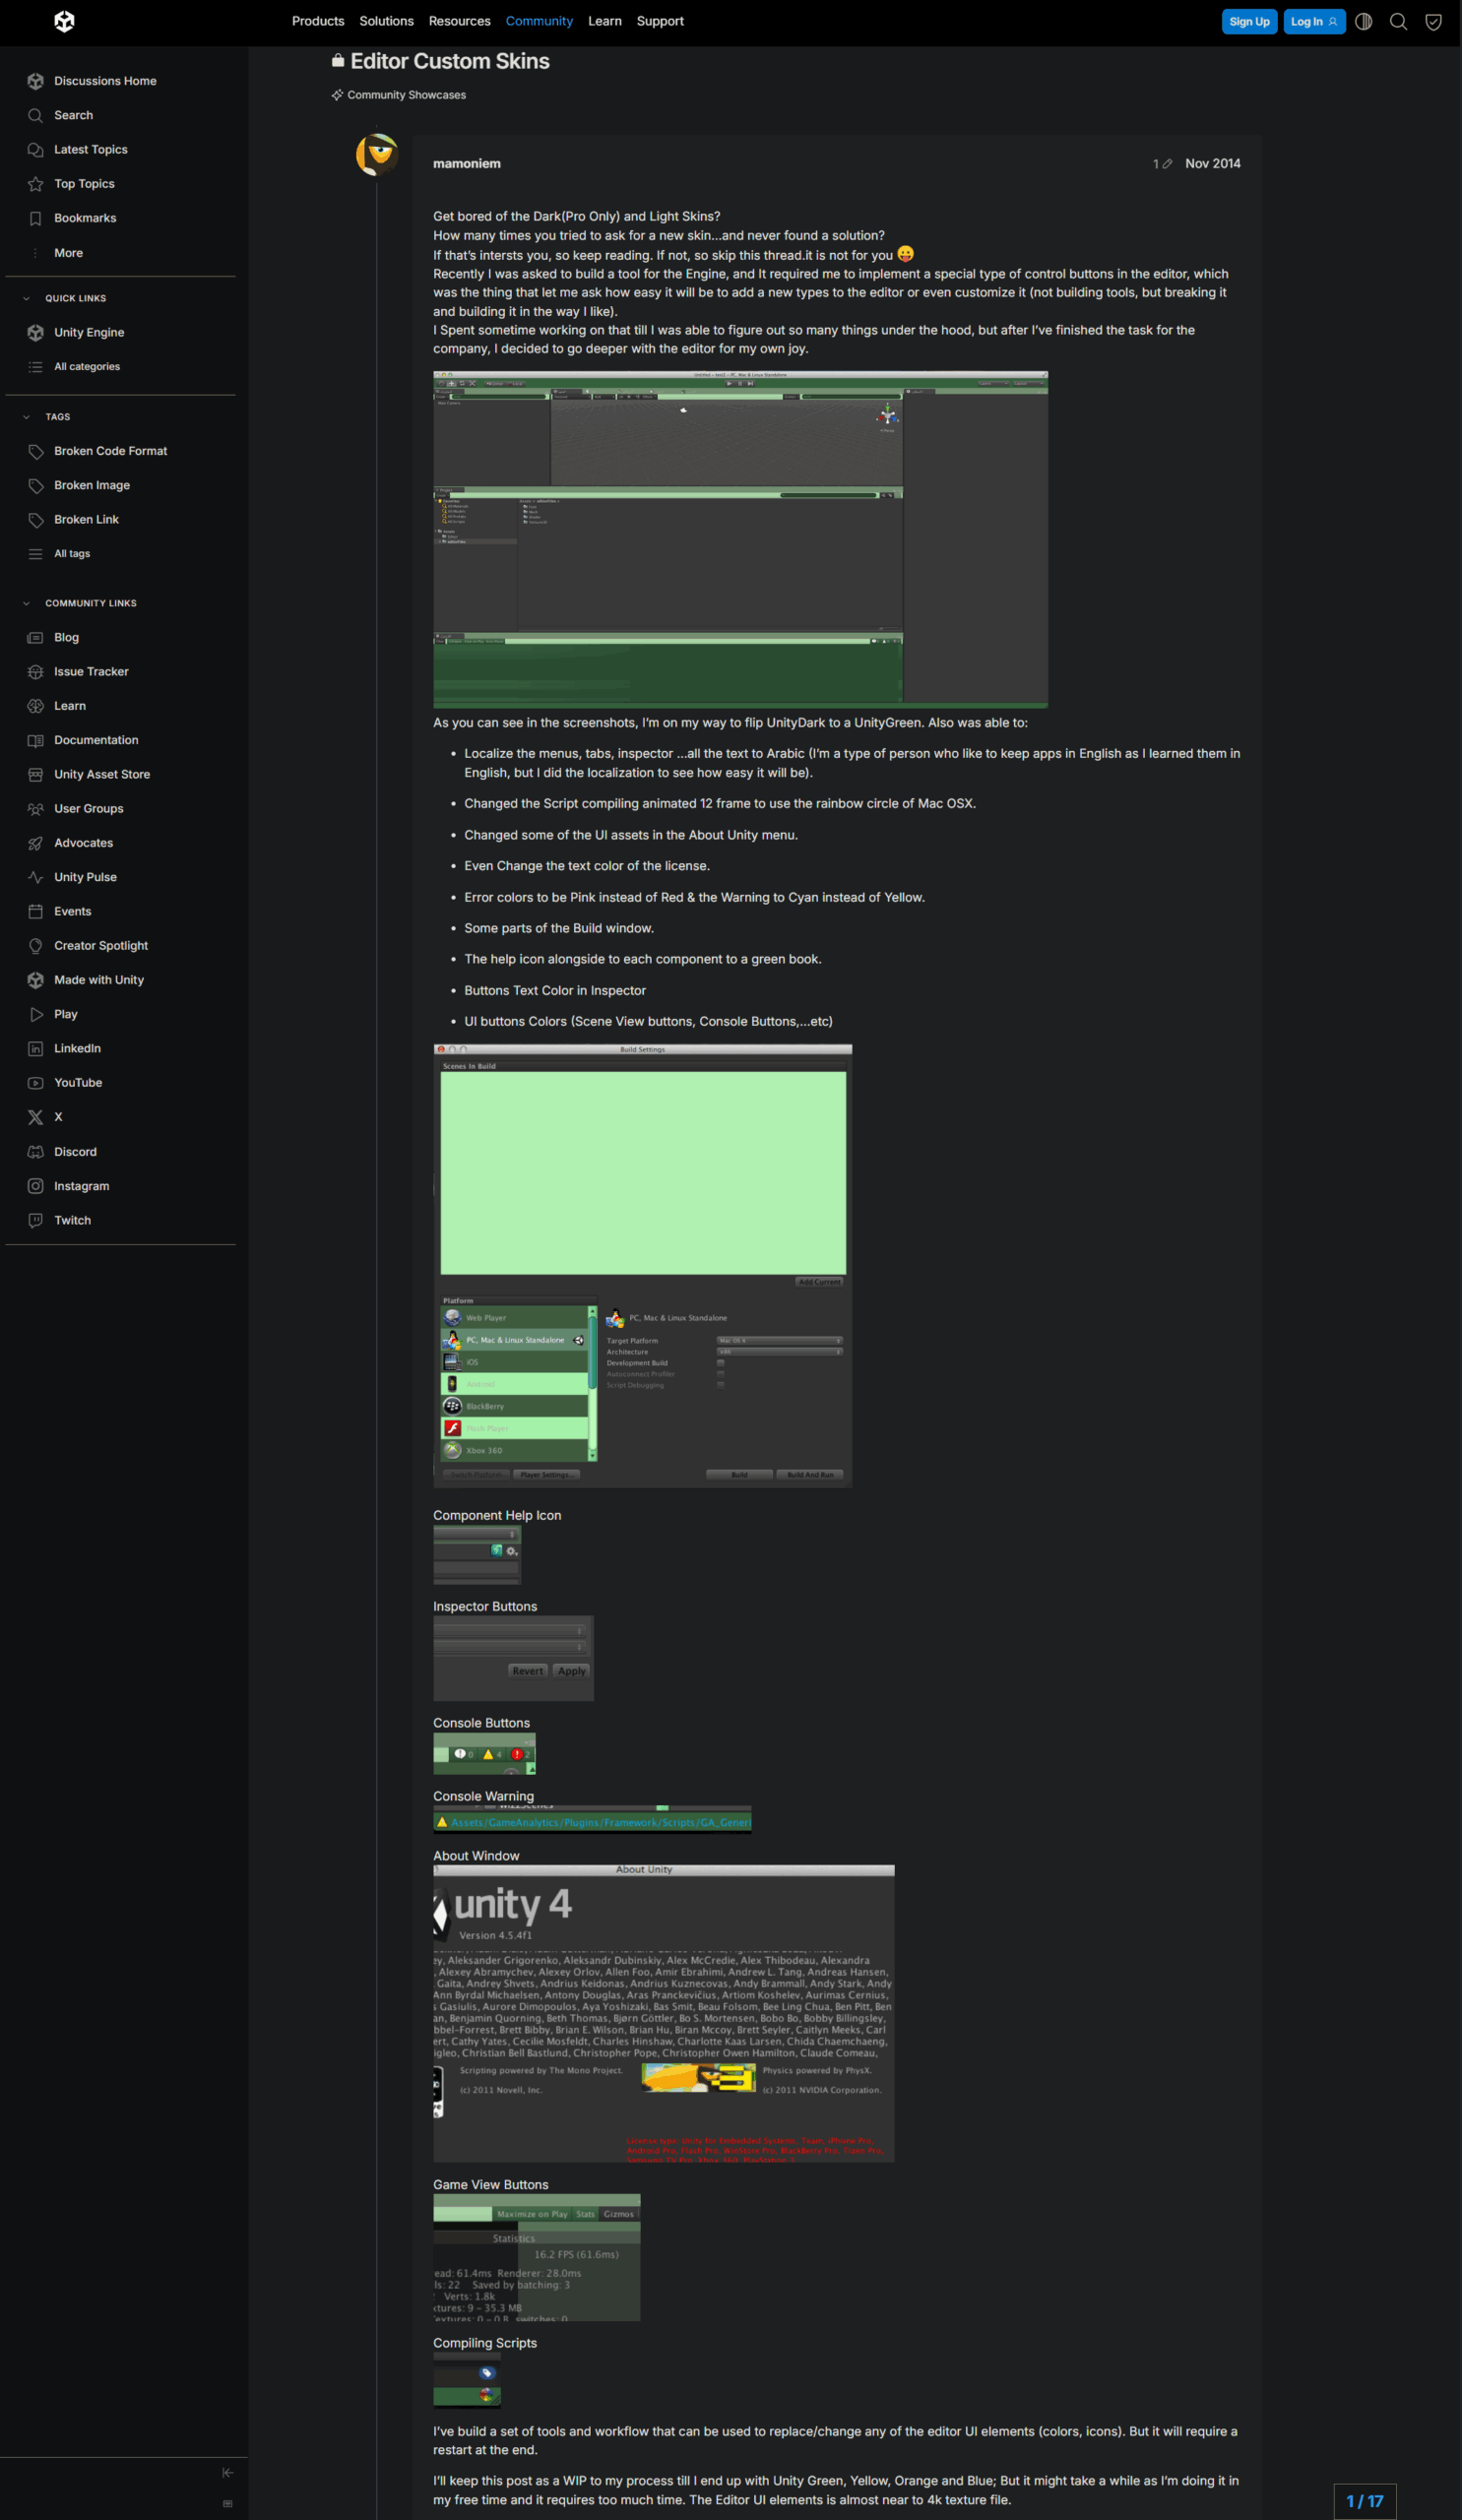Click the Search sidebar icon
Image resolution: width=1462 pixels, height=2520 pixels.
(x=36, y=115)
